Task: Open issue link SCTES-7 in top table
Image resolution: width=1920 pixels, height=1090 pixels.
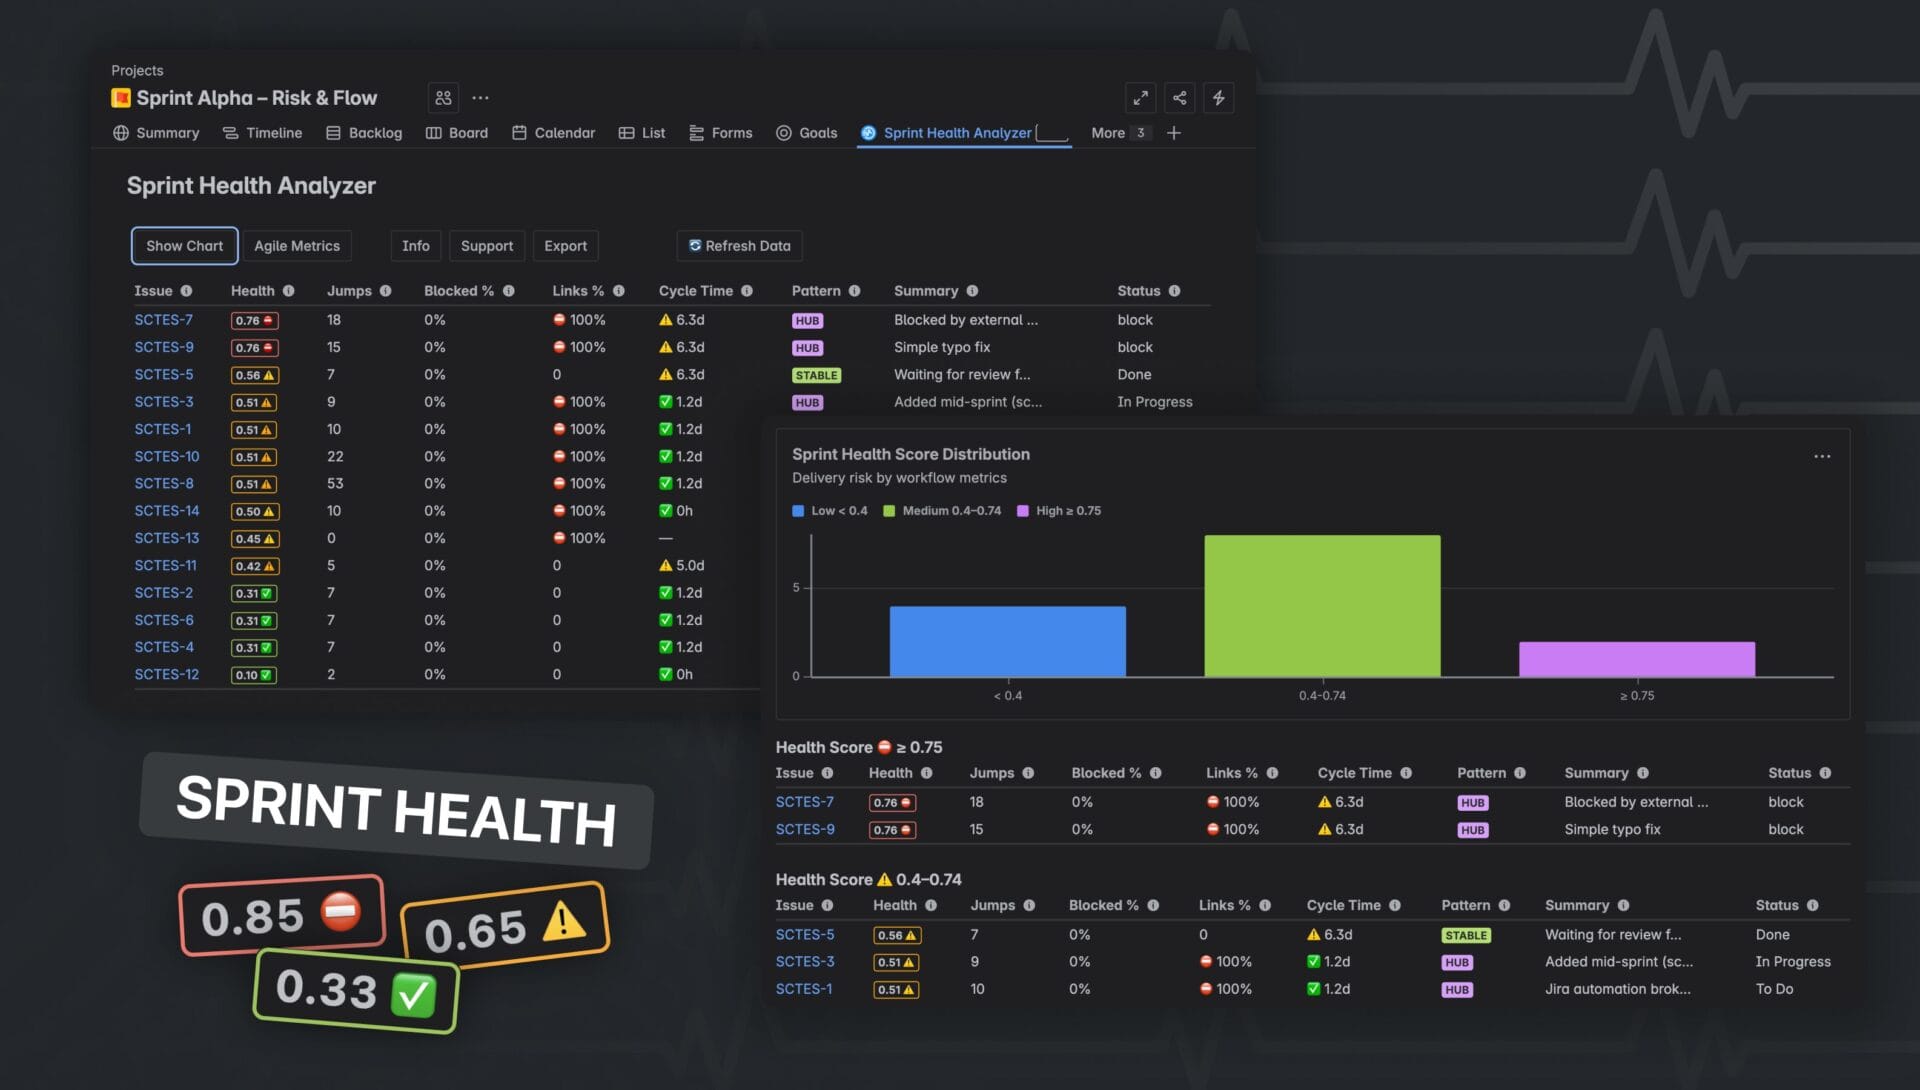Action: click(x=163, y=320)
